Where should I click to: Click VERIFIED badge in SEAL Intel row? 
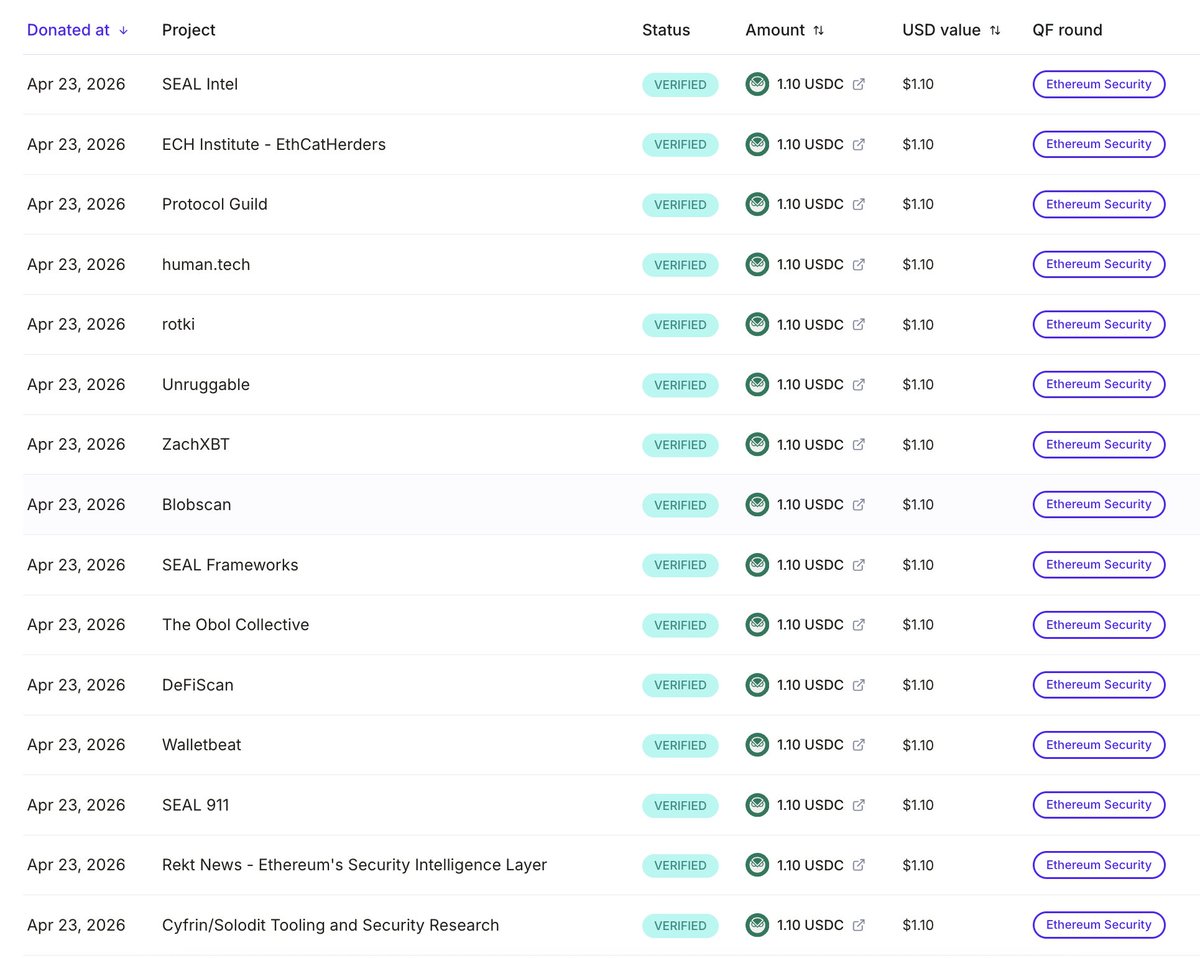pyautogui.click(x=680, y=84)
